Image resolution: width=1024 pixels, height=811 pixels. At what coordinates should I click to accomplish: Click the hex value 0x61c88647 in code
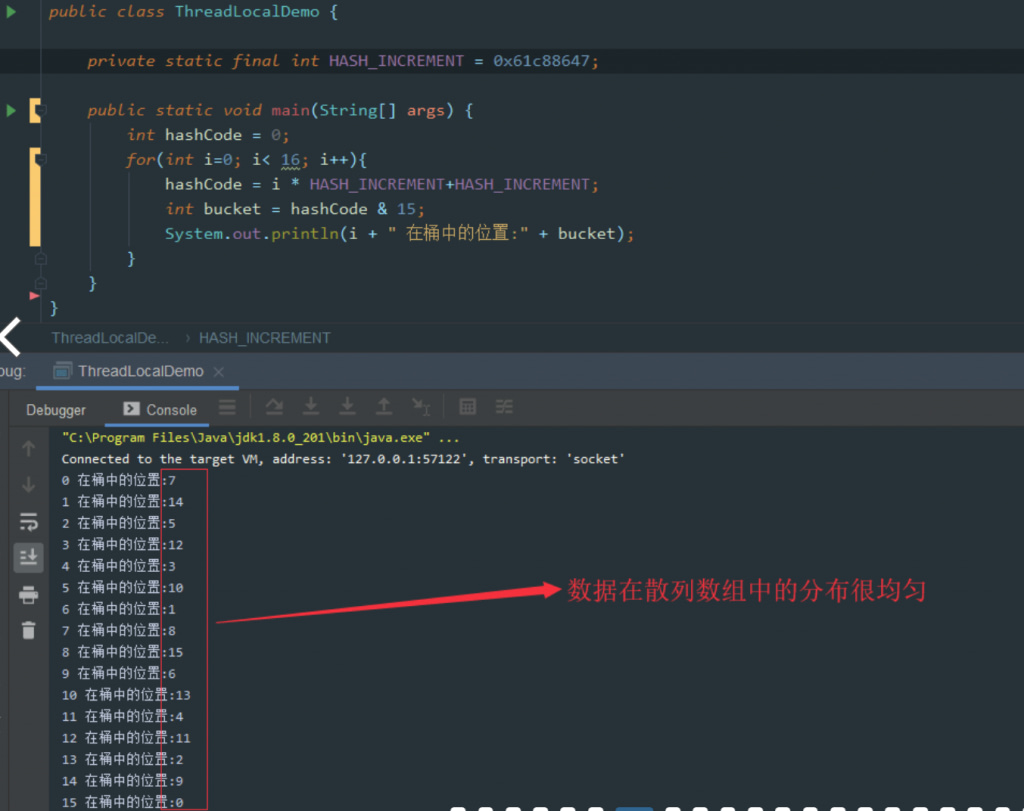click(544, 61)
